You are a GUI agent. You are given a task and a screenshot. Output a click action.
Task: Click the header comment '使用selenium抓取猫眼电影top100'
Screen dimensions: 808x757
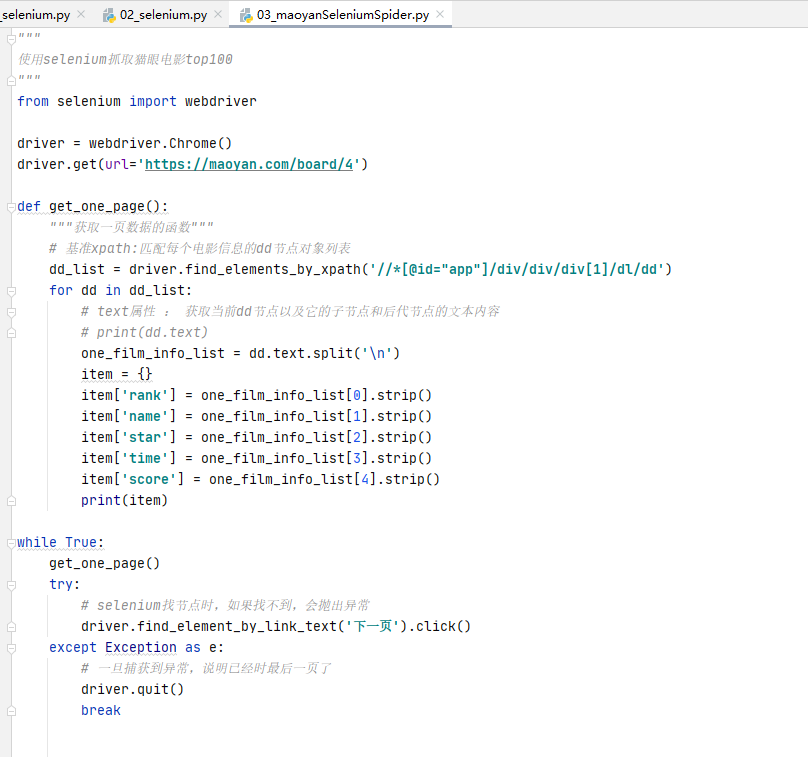click(x=125, y=60)
